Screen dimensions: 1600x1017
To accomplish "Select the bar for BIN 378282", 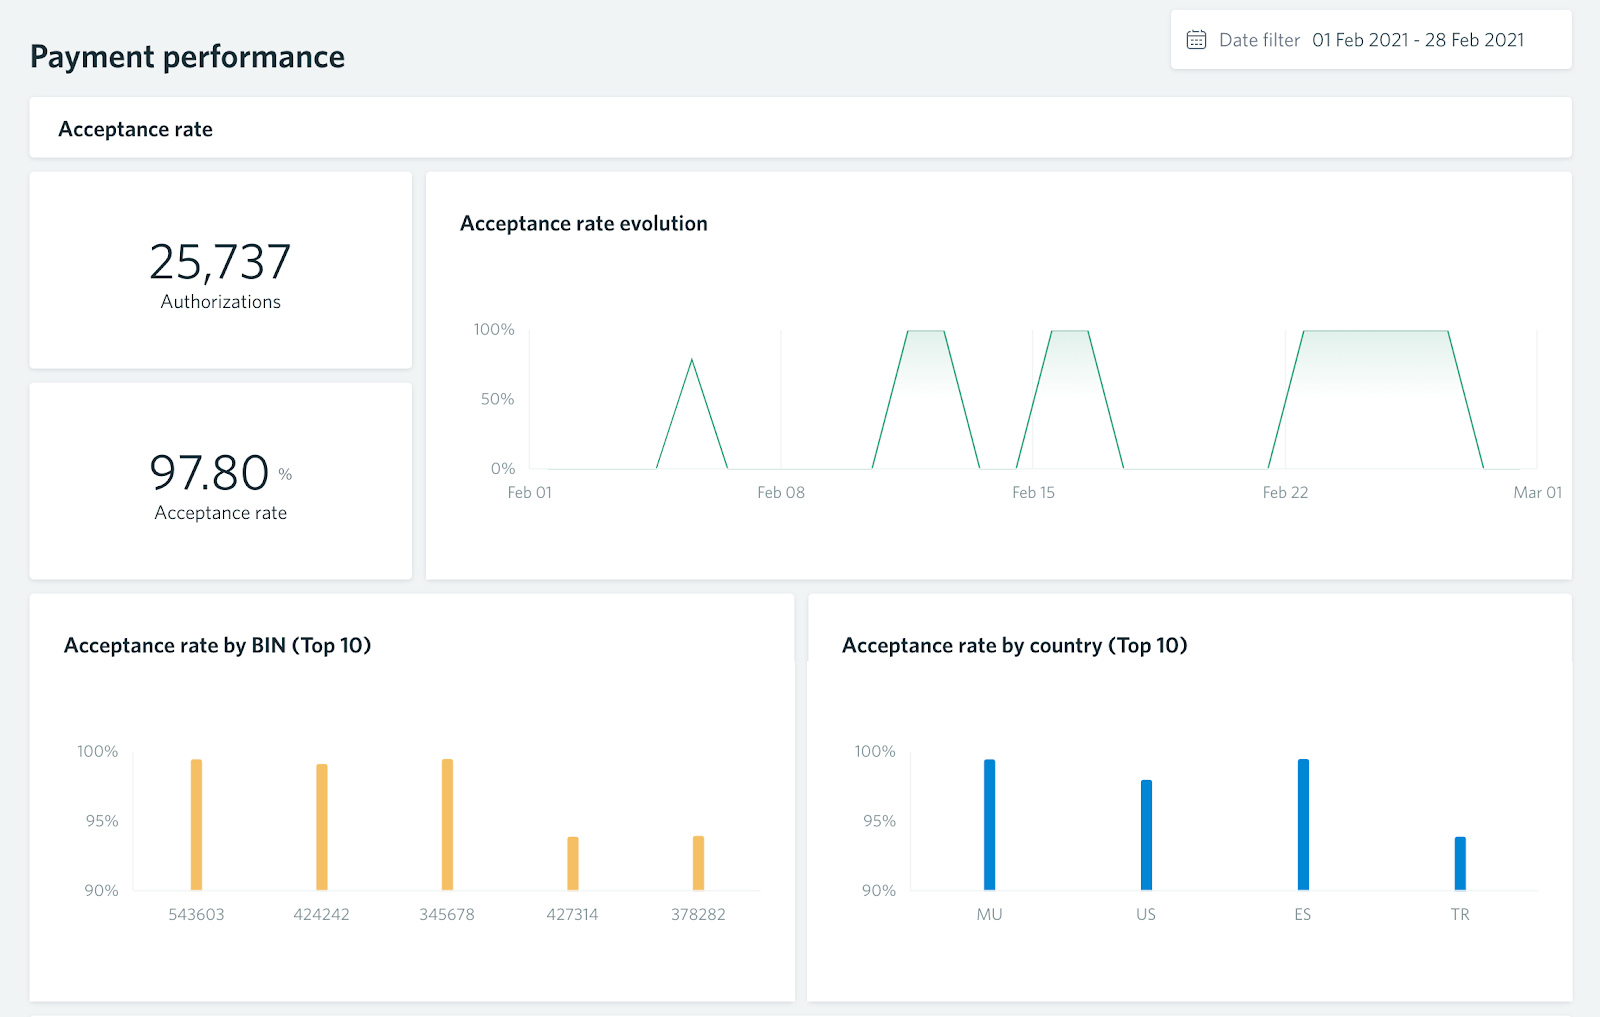I will coord(697,863).
